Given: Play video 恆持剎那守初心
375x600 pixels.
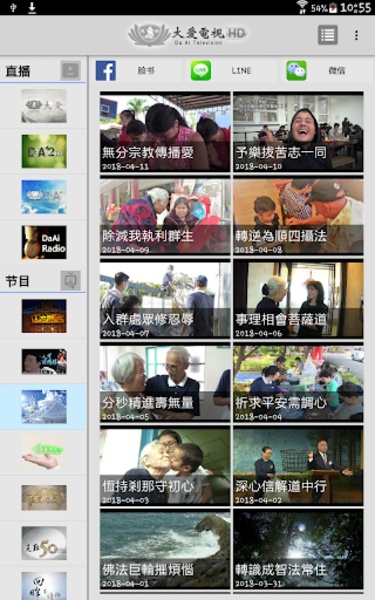Looking at the screenshot, I should pyautogui.click(x=165, y=466).
